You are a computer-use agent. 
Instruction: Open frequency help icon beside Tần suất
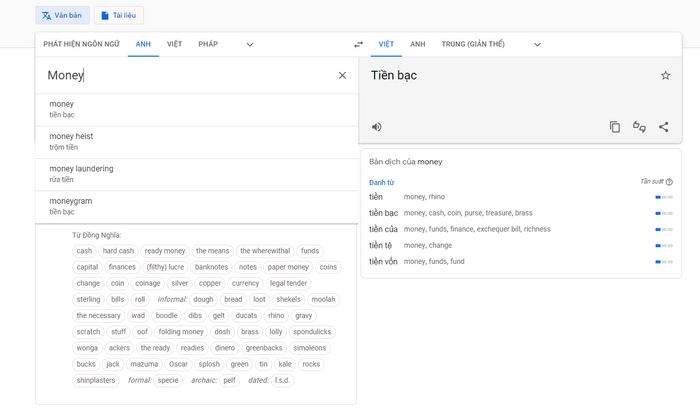click(669, 182)
